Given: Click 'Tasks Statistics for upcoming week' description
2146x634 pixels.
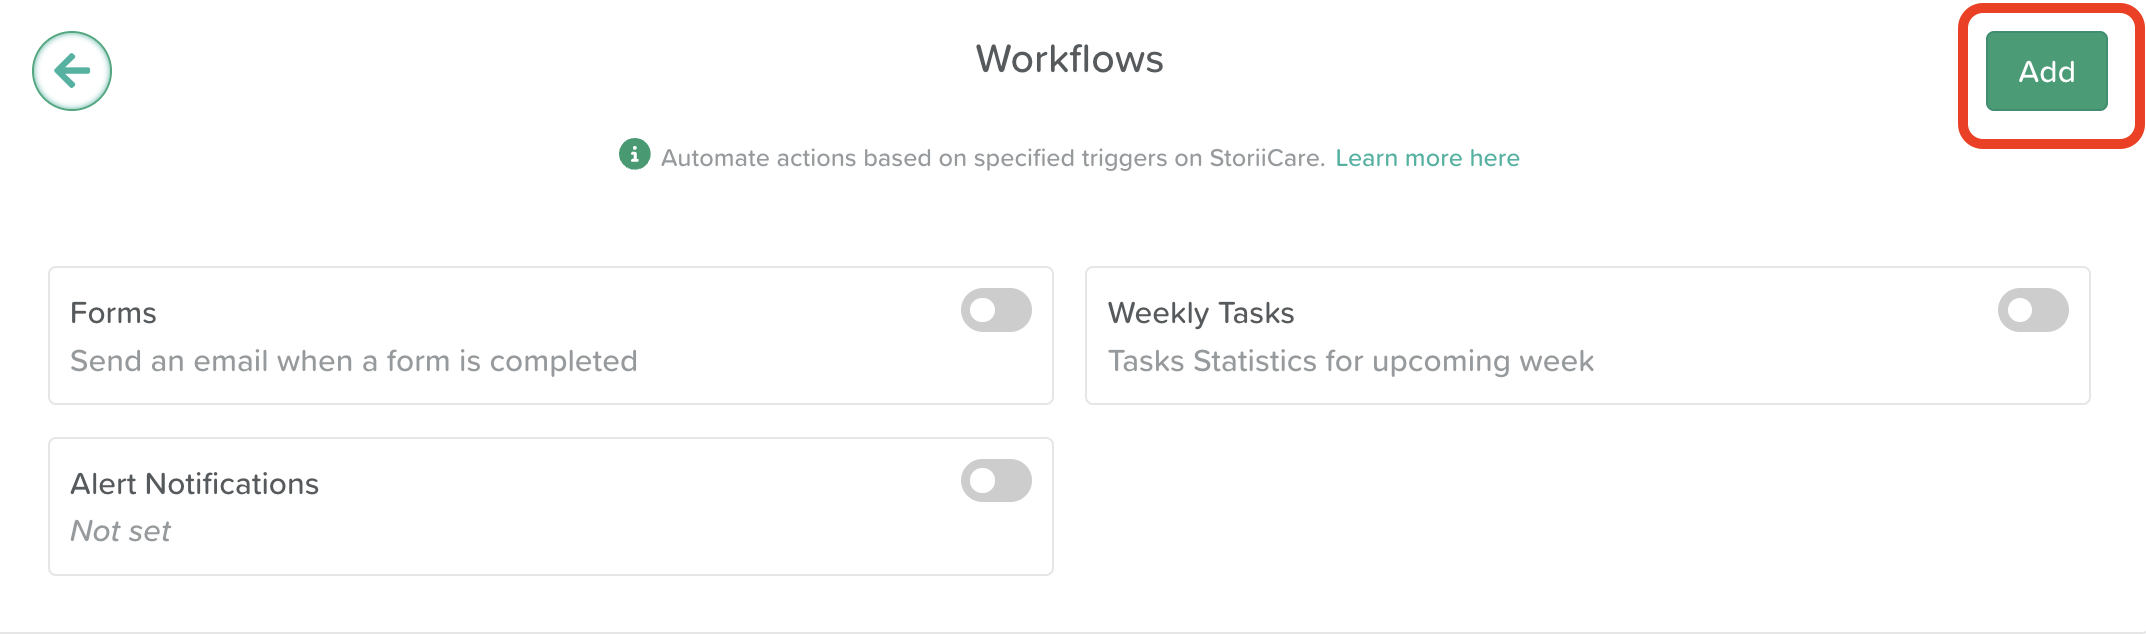Looking at the screenshot, I should pos(1350,361).
